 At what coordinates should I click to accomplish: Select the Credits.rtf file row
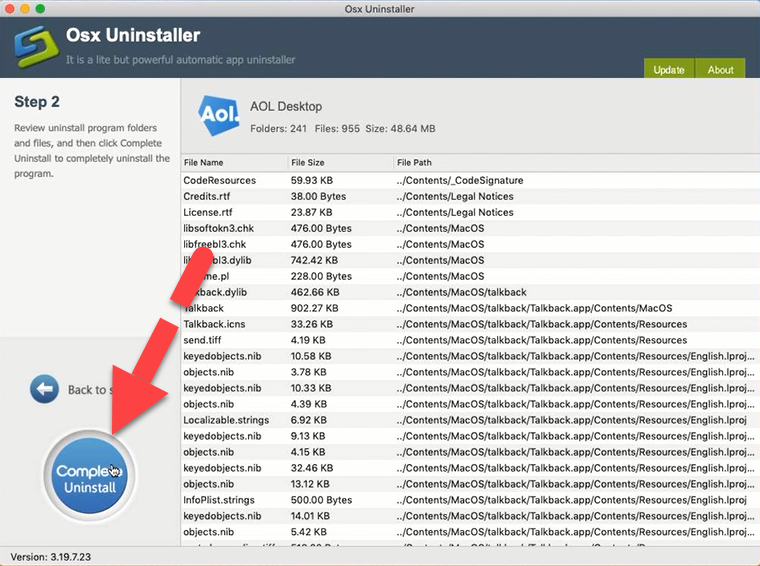[470, 196]
